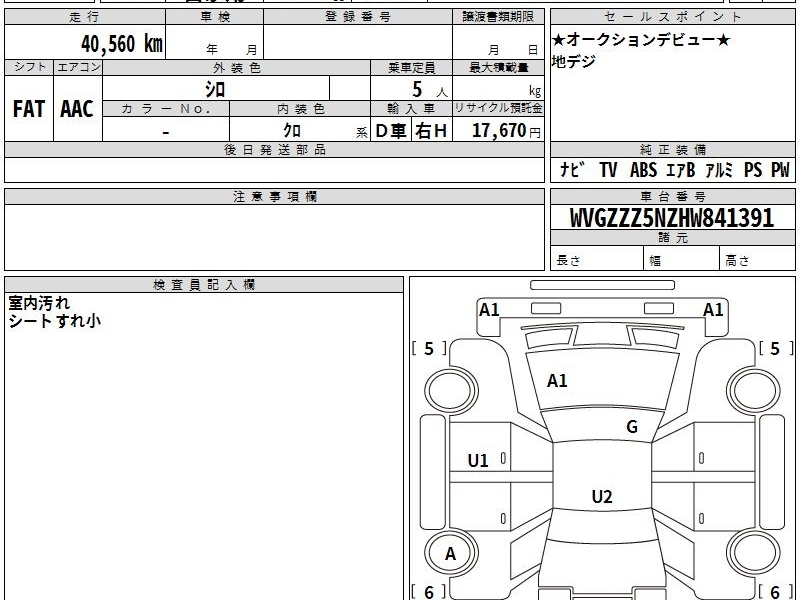This screenshot has width=800, height=600.
Task: Click G mark on windshield
Action: [632, 427]
